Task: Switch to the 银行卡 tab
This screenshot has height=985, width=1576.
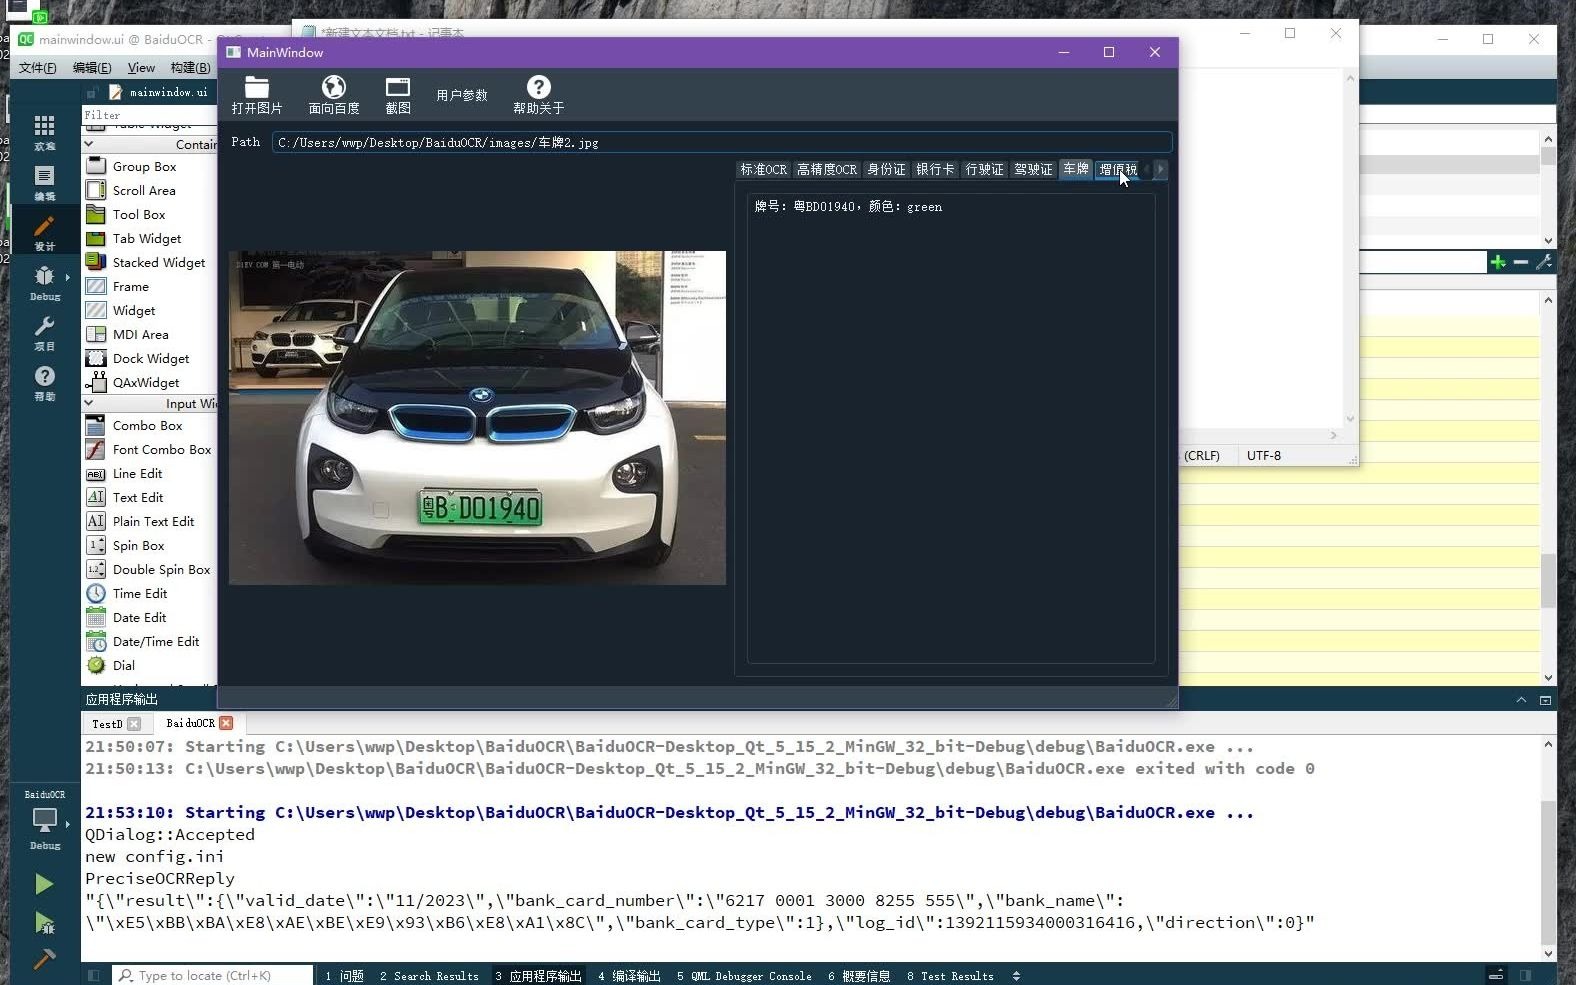Action: point(935,170)
